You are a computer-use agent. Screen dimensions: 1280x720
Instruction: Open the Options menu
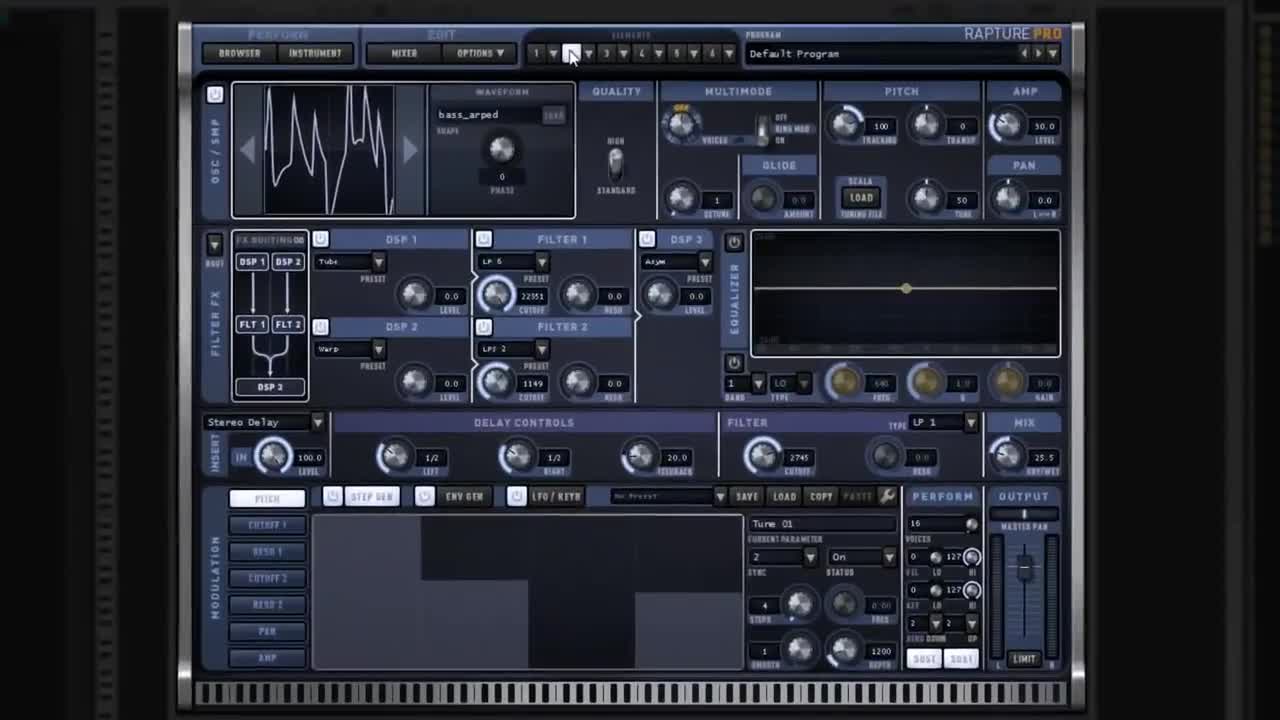(x=480, y=53)
